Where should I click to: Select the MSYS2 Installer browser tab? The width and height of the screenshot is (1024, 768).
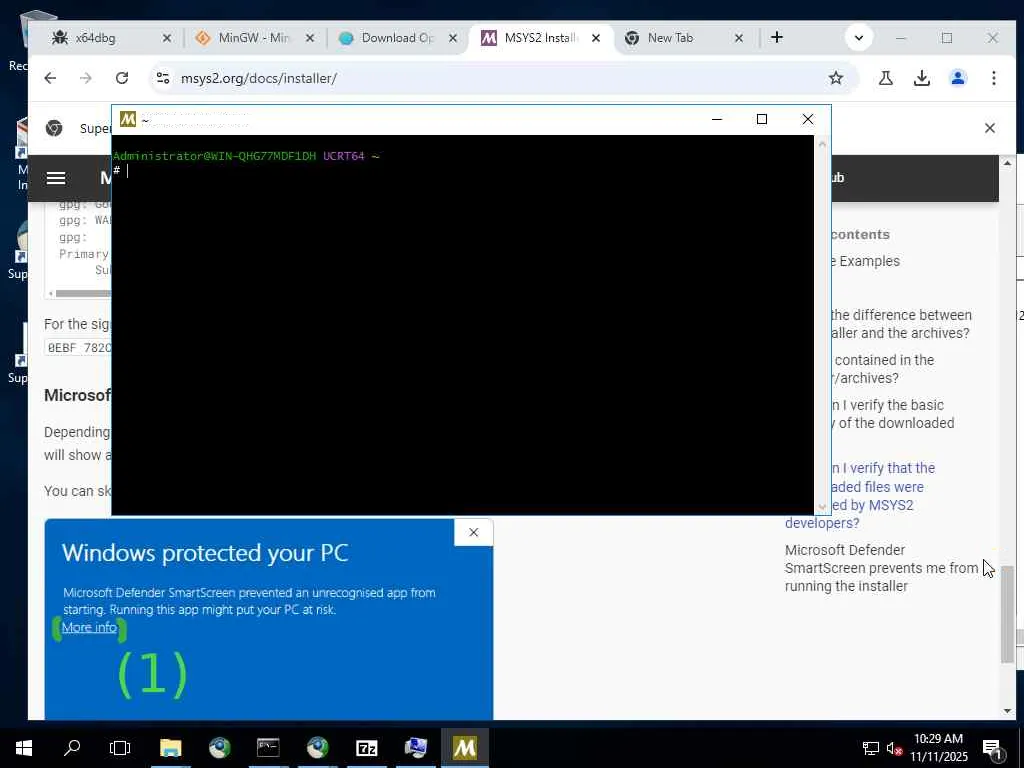click(539, 38)
